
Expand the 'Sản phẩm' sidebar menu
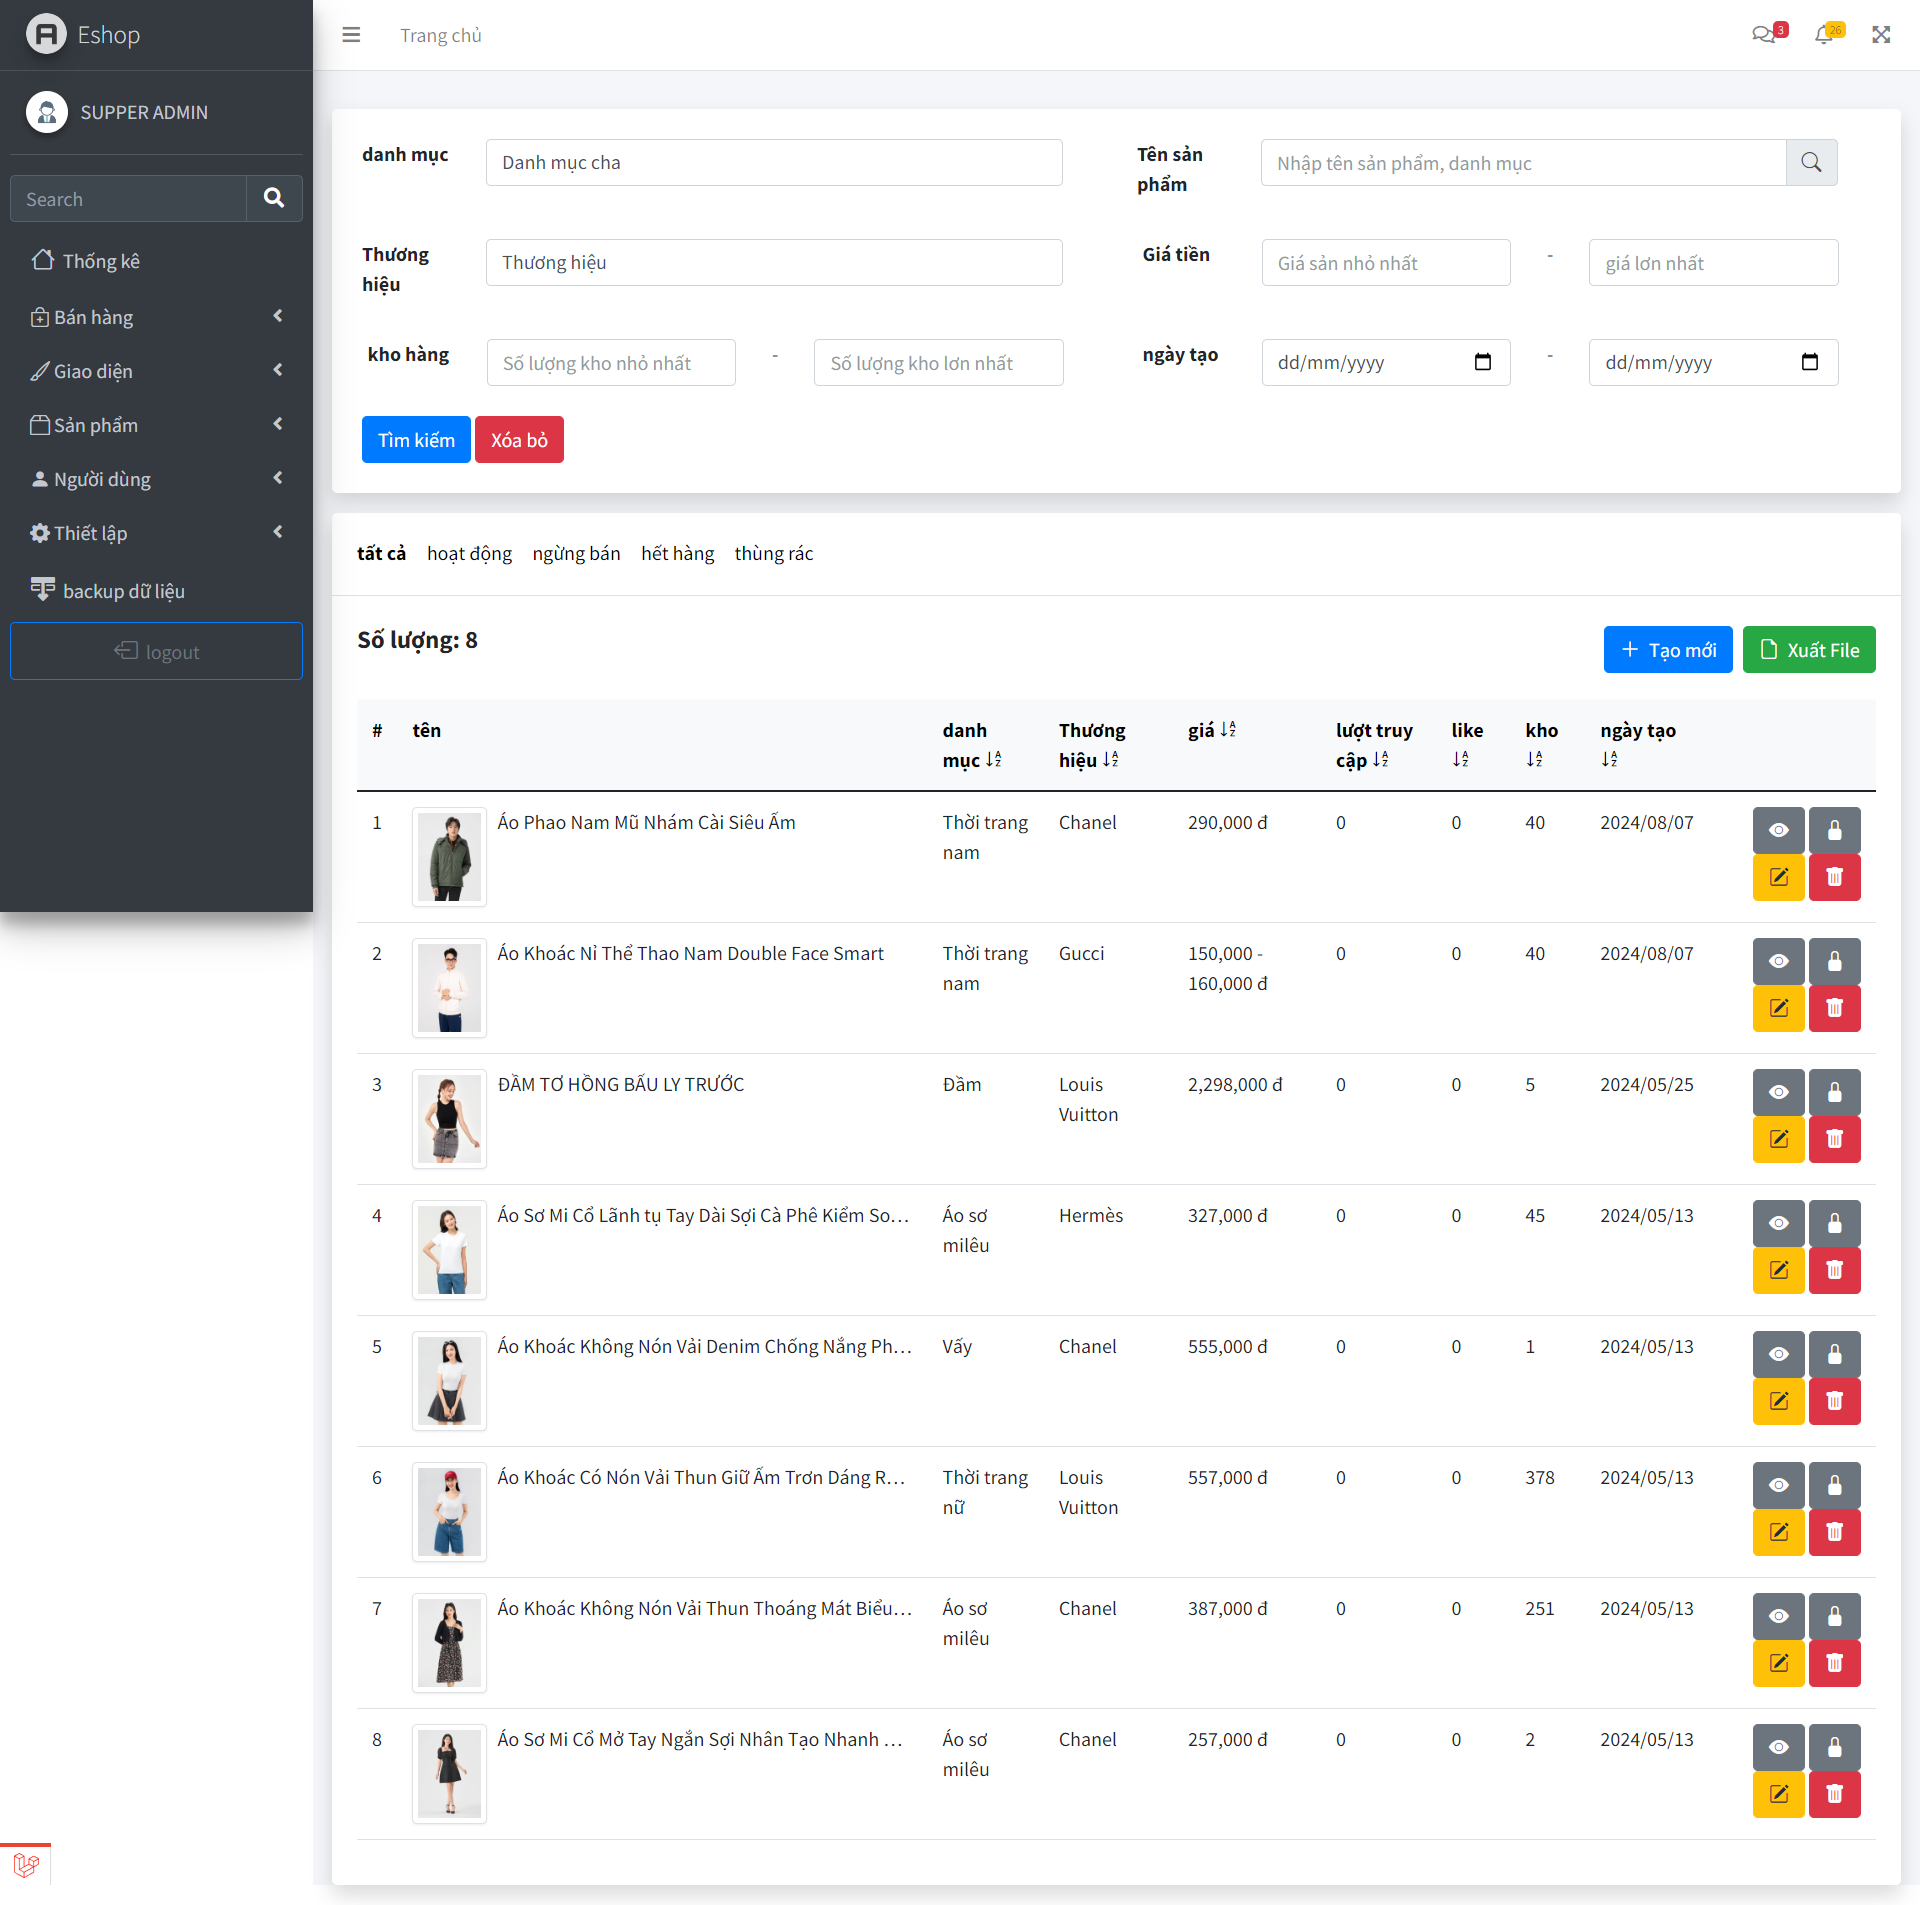(155, 424)
